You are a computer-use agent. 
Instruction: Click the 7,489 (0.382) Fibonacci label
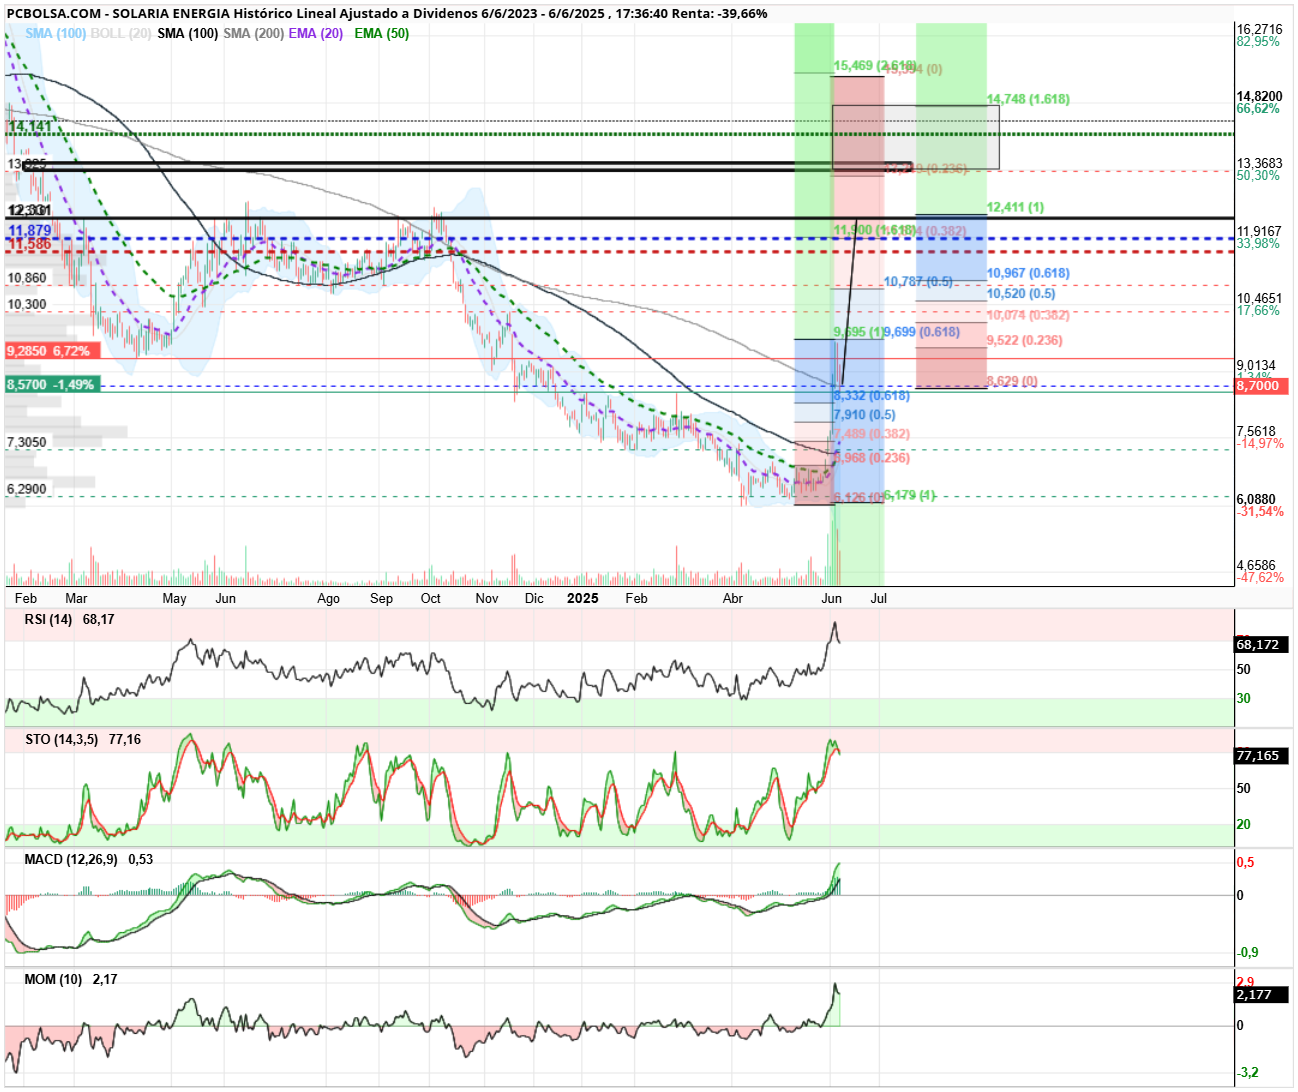(x=872, y=434)
